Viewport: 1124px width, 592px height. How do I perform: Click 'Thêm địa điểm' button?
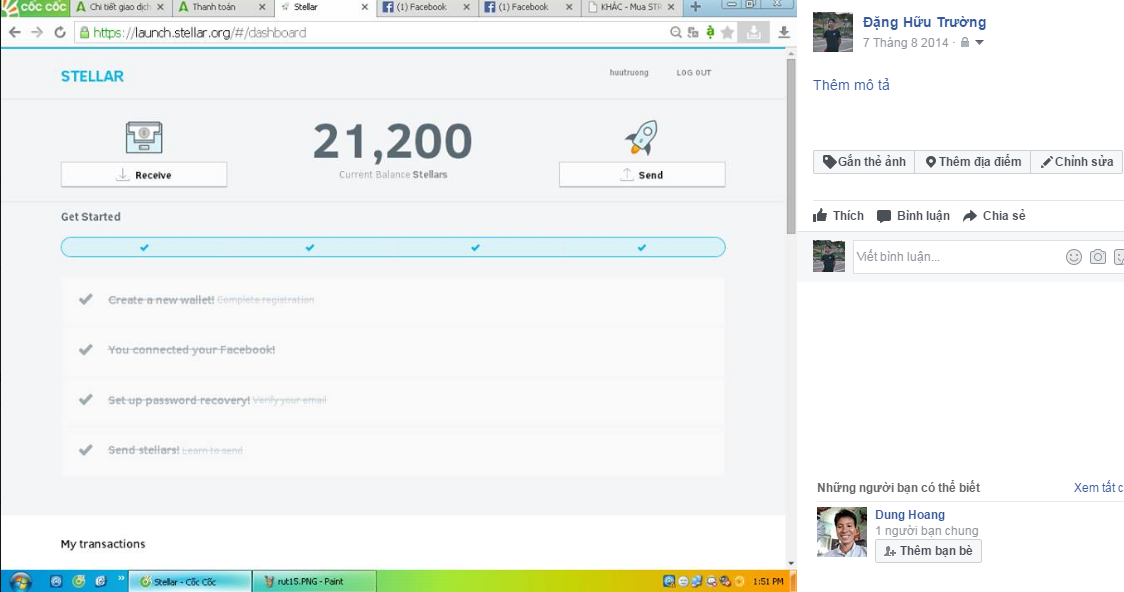(x=973, y=162)
